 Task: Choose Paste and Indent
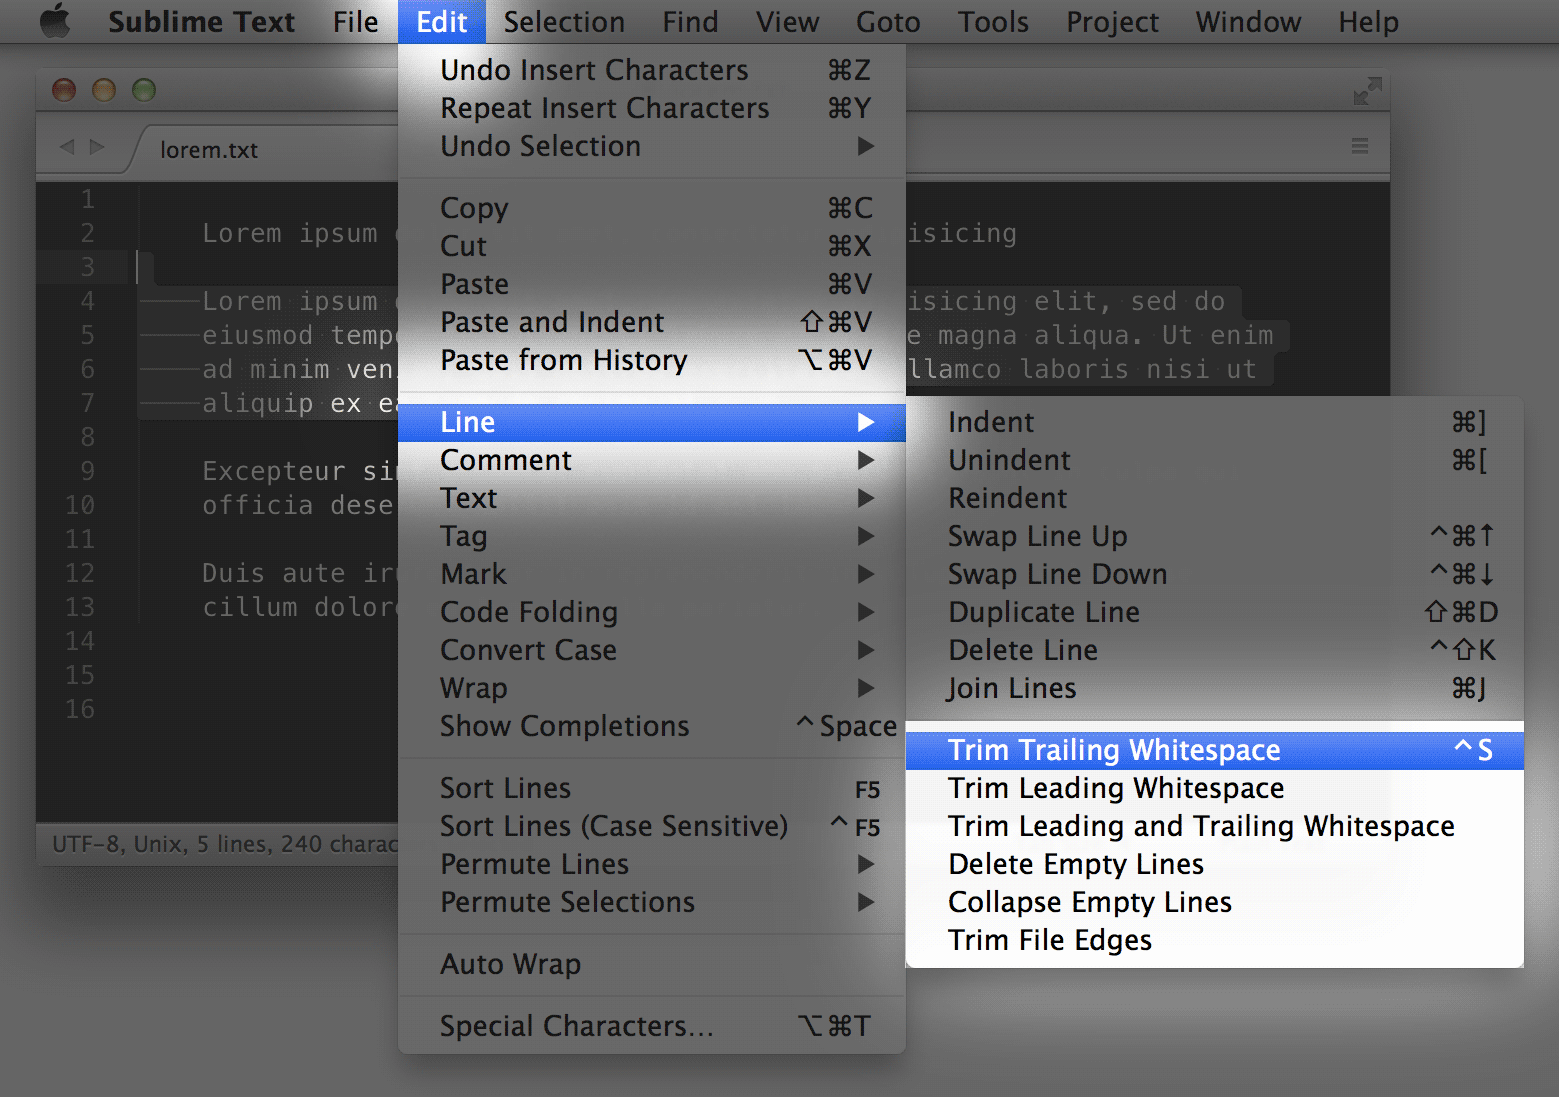tap(652, 322)
